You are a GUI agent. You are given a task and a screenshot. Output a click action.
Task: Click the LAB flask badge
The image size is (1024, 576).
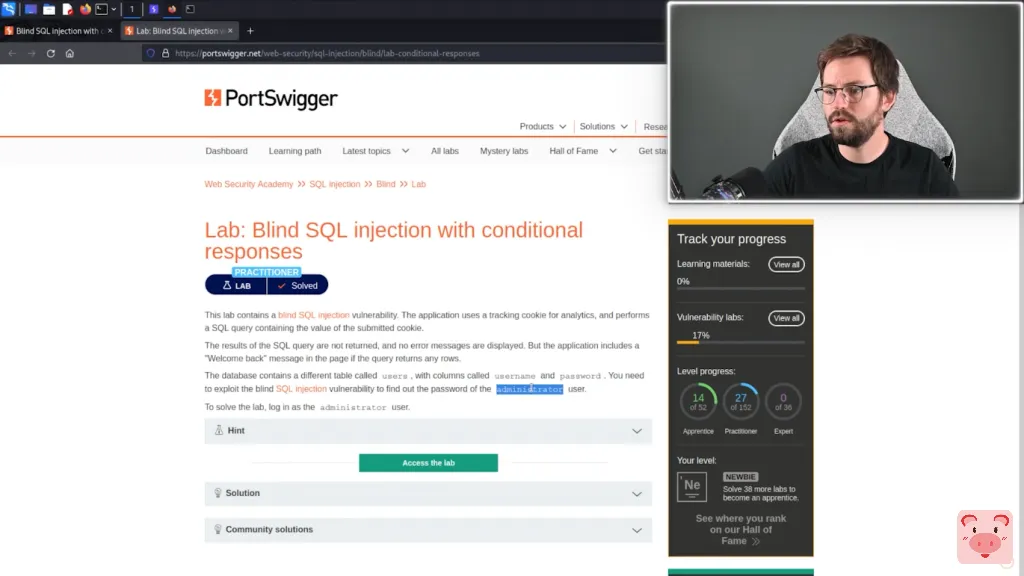click(236, 285)
